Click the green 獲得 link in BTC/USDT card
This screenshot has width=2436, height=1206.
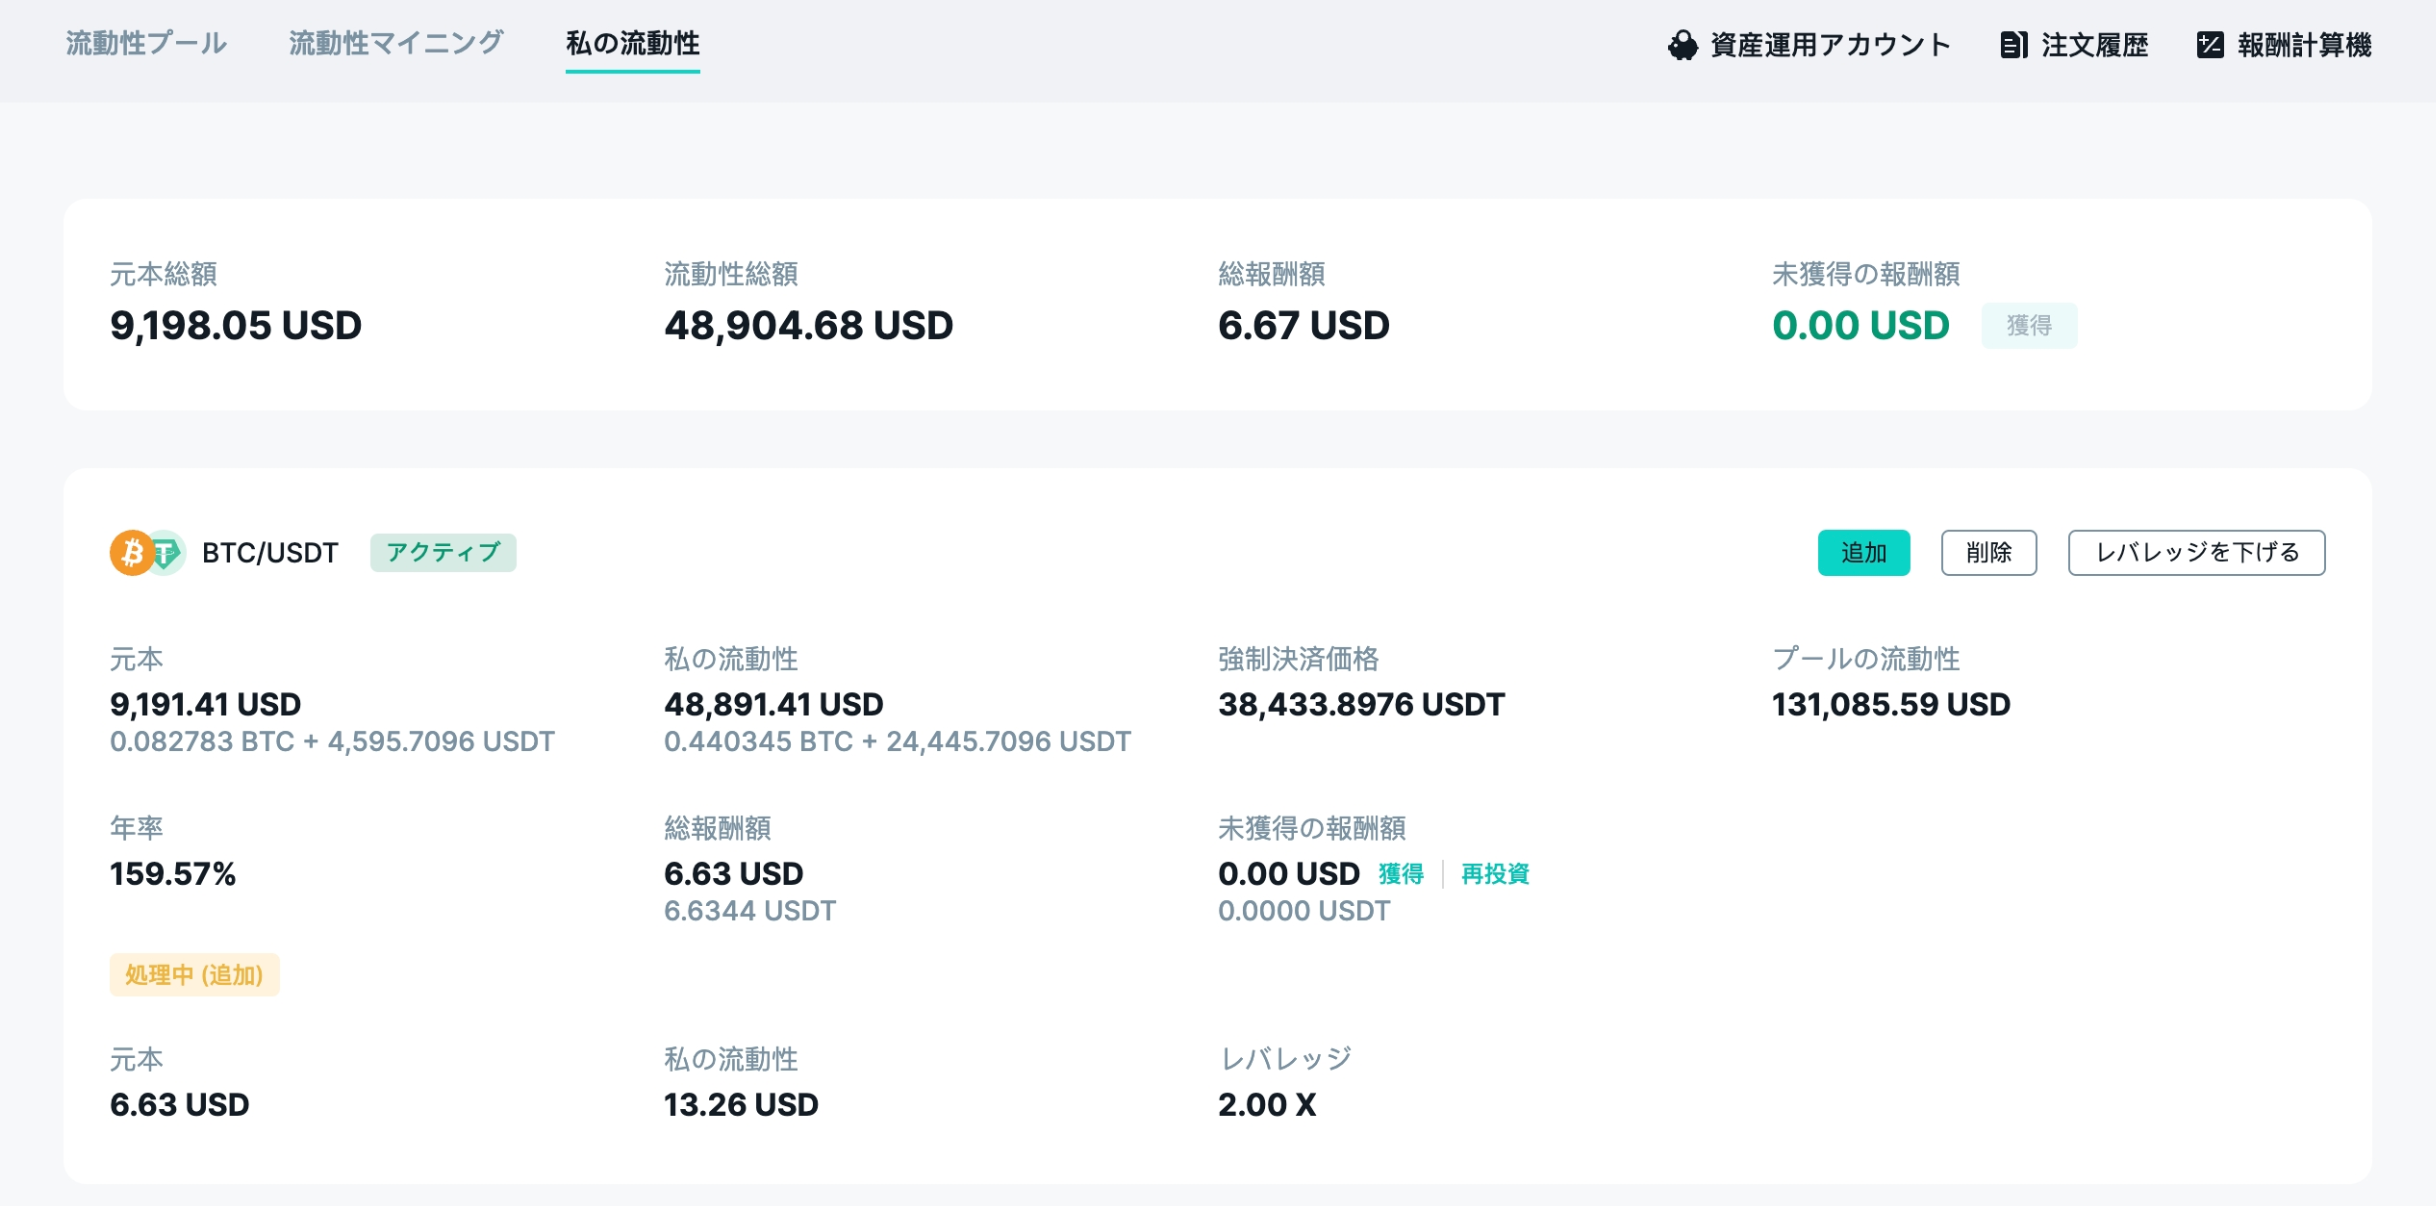pos(1401,874)
